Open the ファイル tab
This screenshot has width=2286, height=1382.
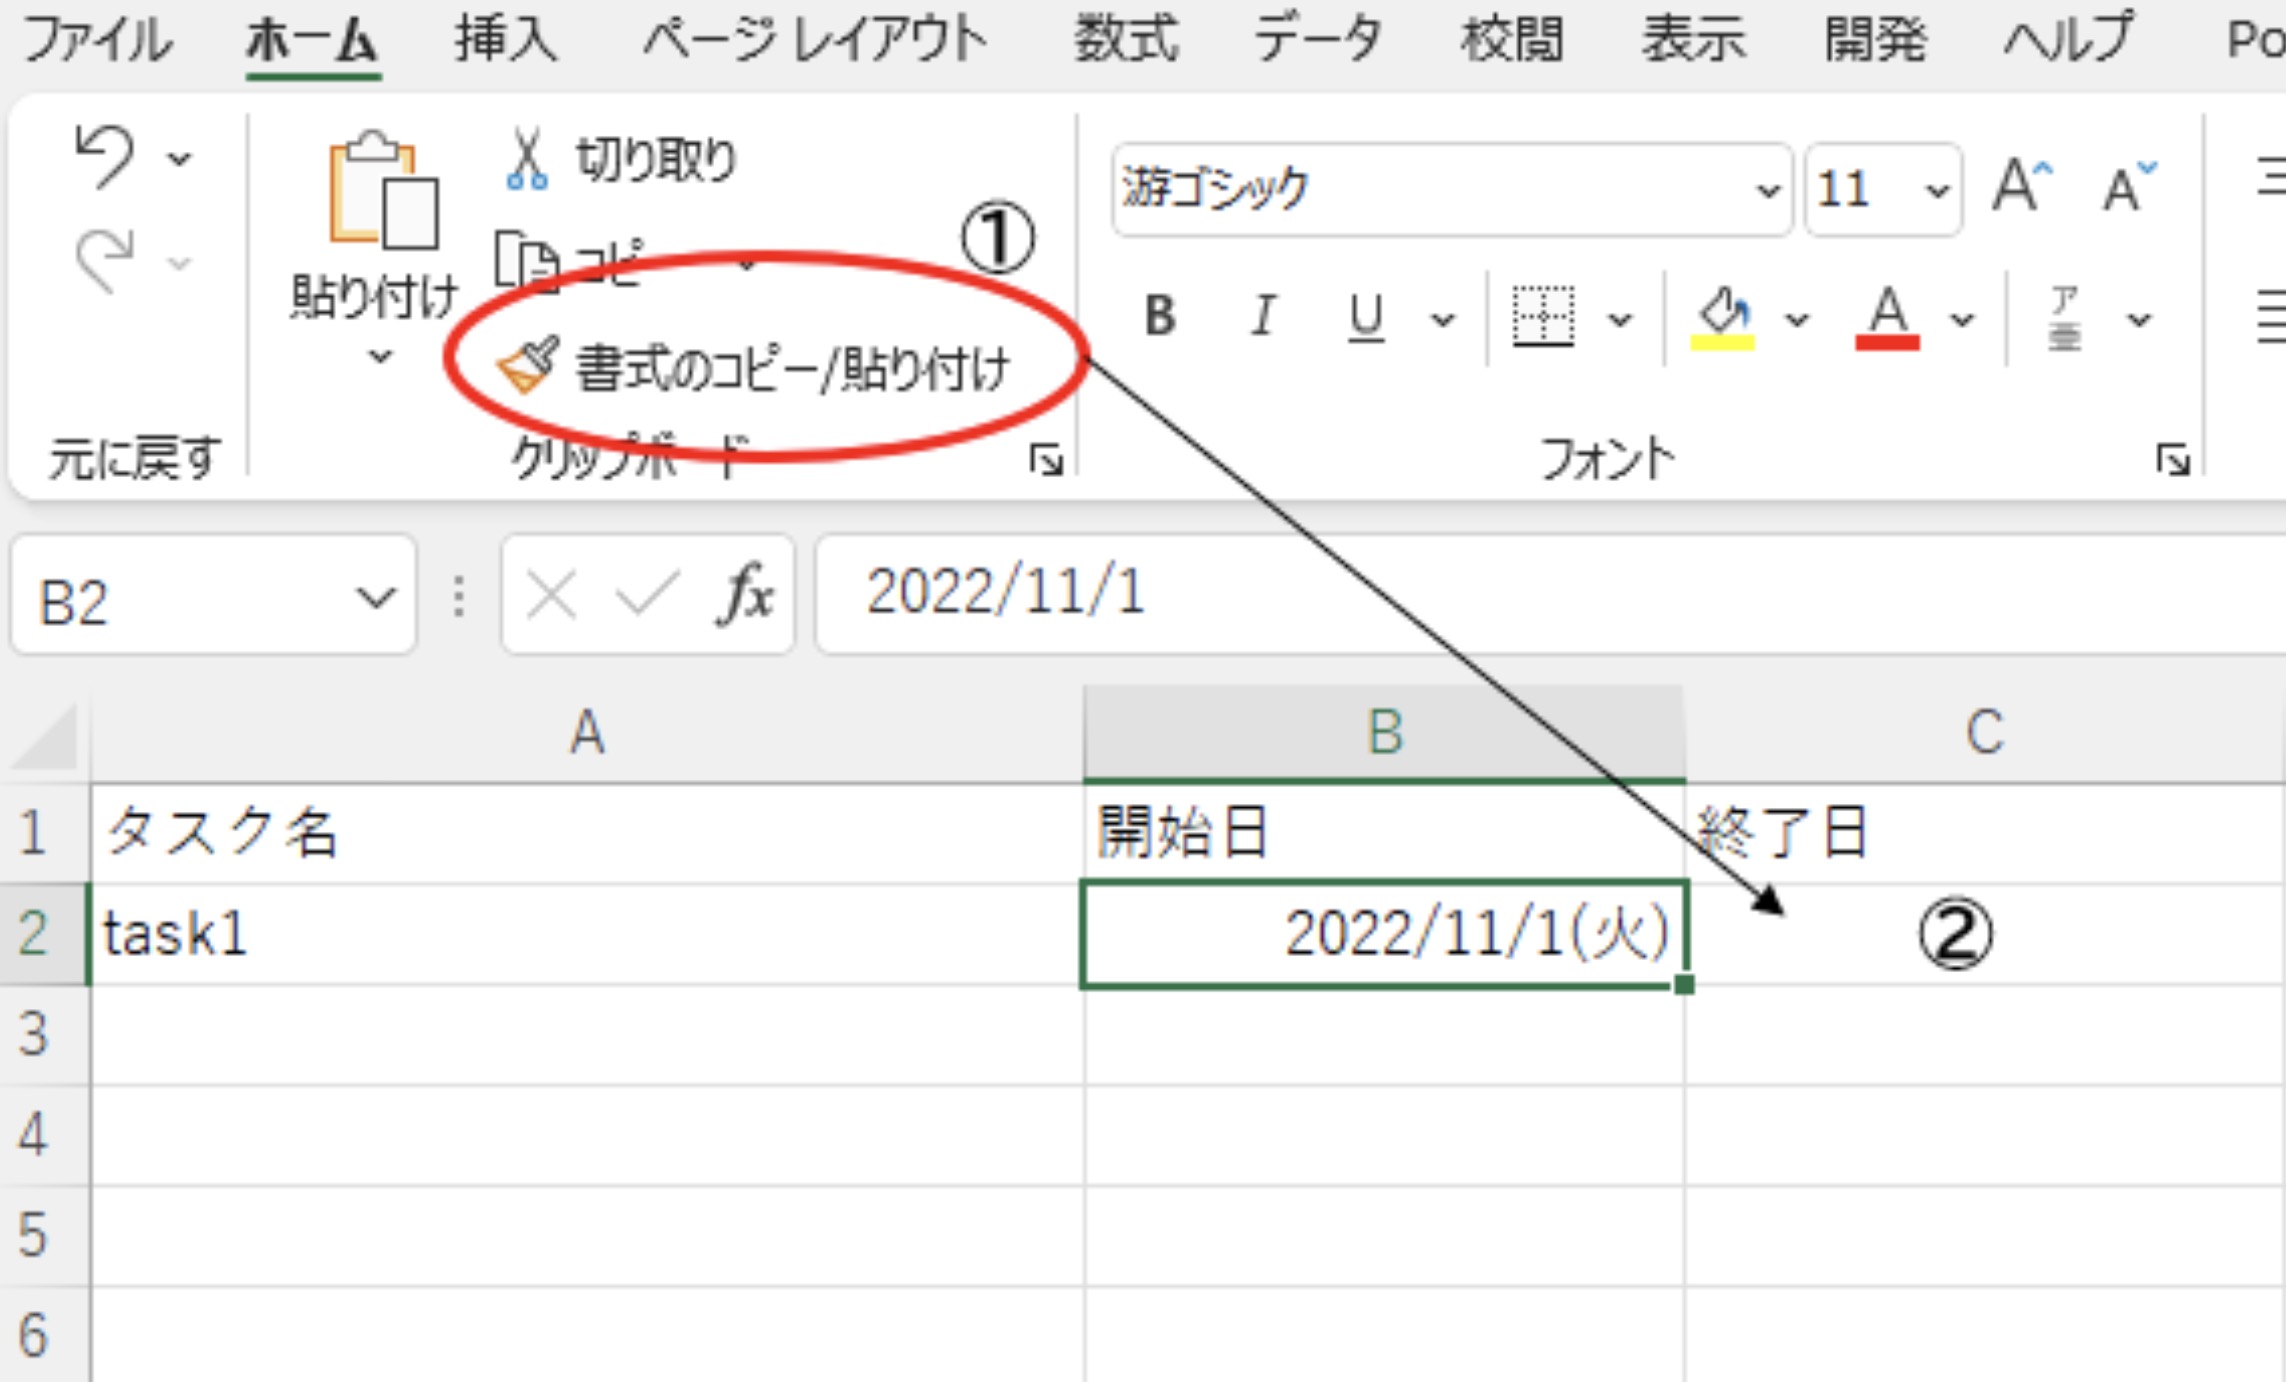pyautogui.click(x=97, y=40)
